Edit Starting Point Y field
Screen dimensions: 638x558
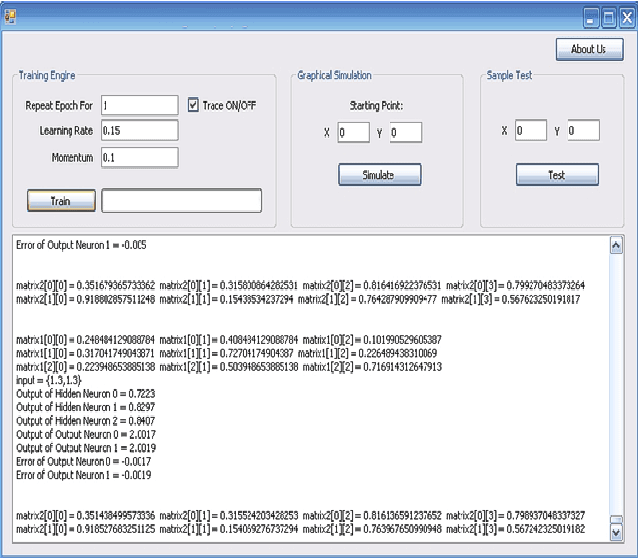(x=406, y=132)
